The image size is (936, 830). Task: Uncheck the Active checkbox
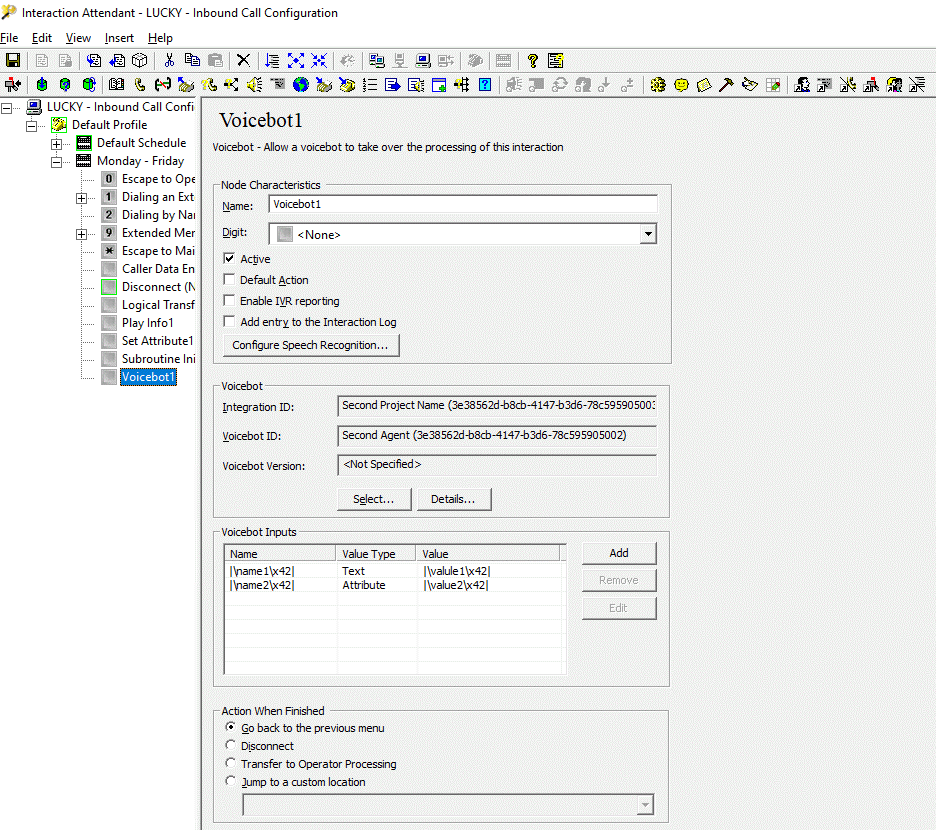point(229,259)
